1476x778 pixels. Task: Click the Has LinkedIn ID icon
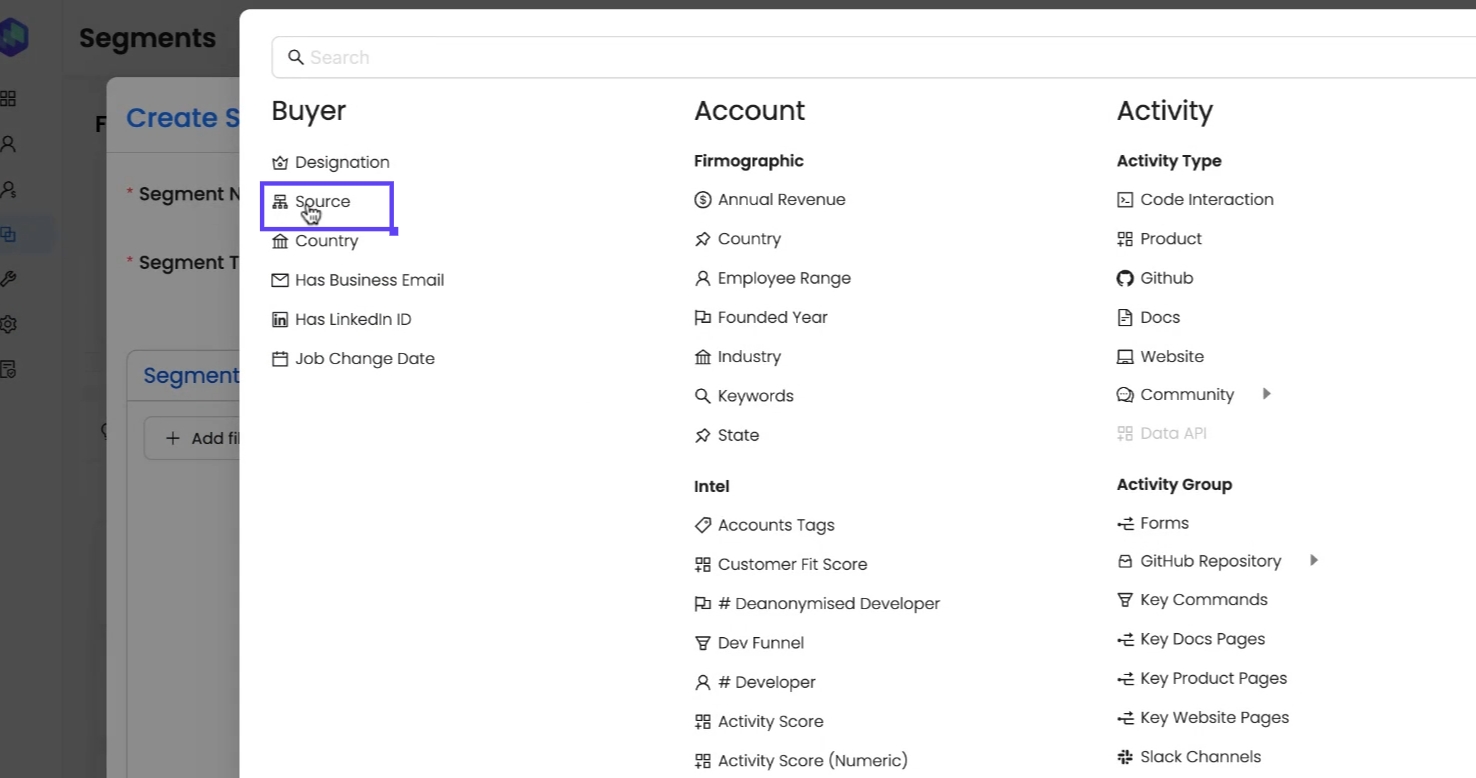[x=280, y=320]
